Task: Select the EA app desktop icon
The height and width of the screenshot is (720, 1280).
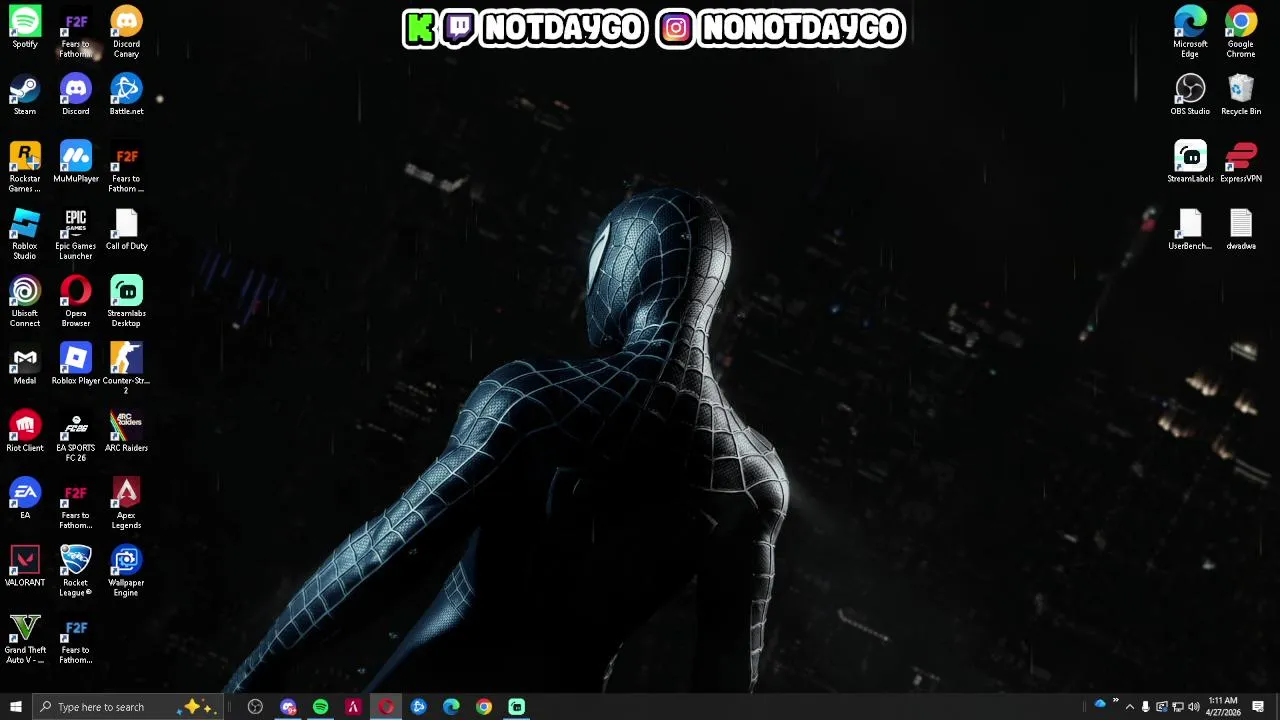Action: [25, 498]
